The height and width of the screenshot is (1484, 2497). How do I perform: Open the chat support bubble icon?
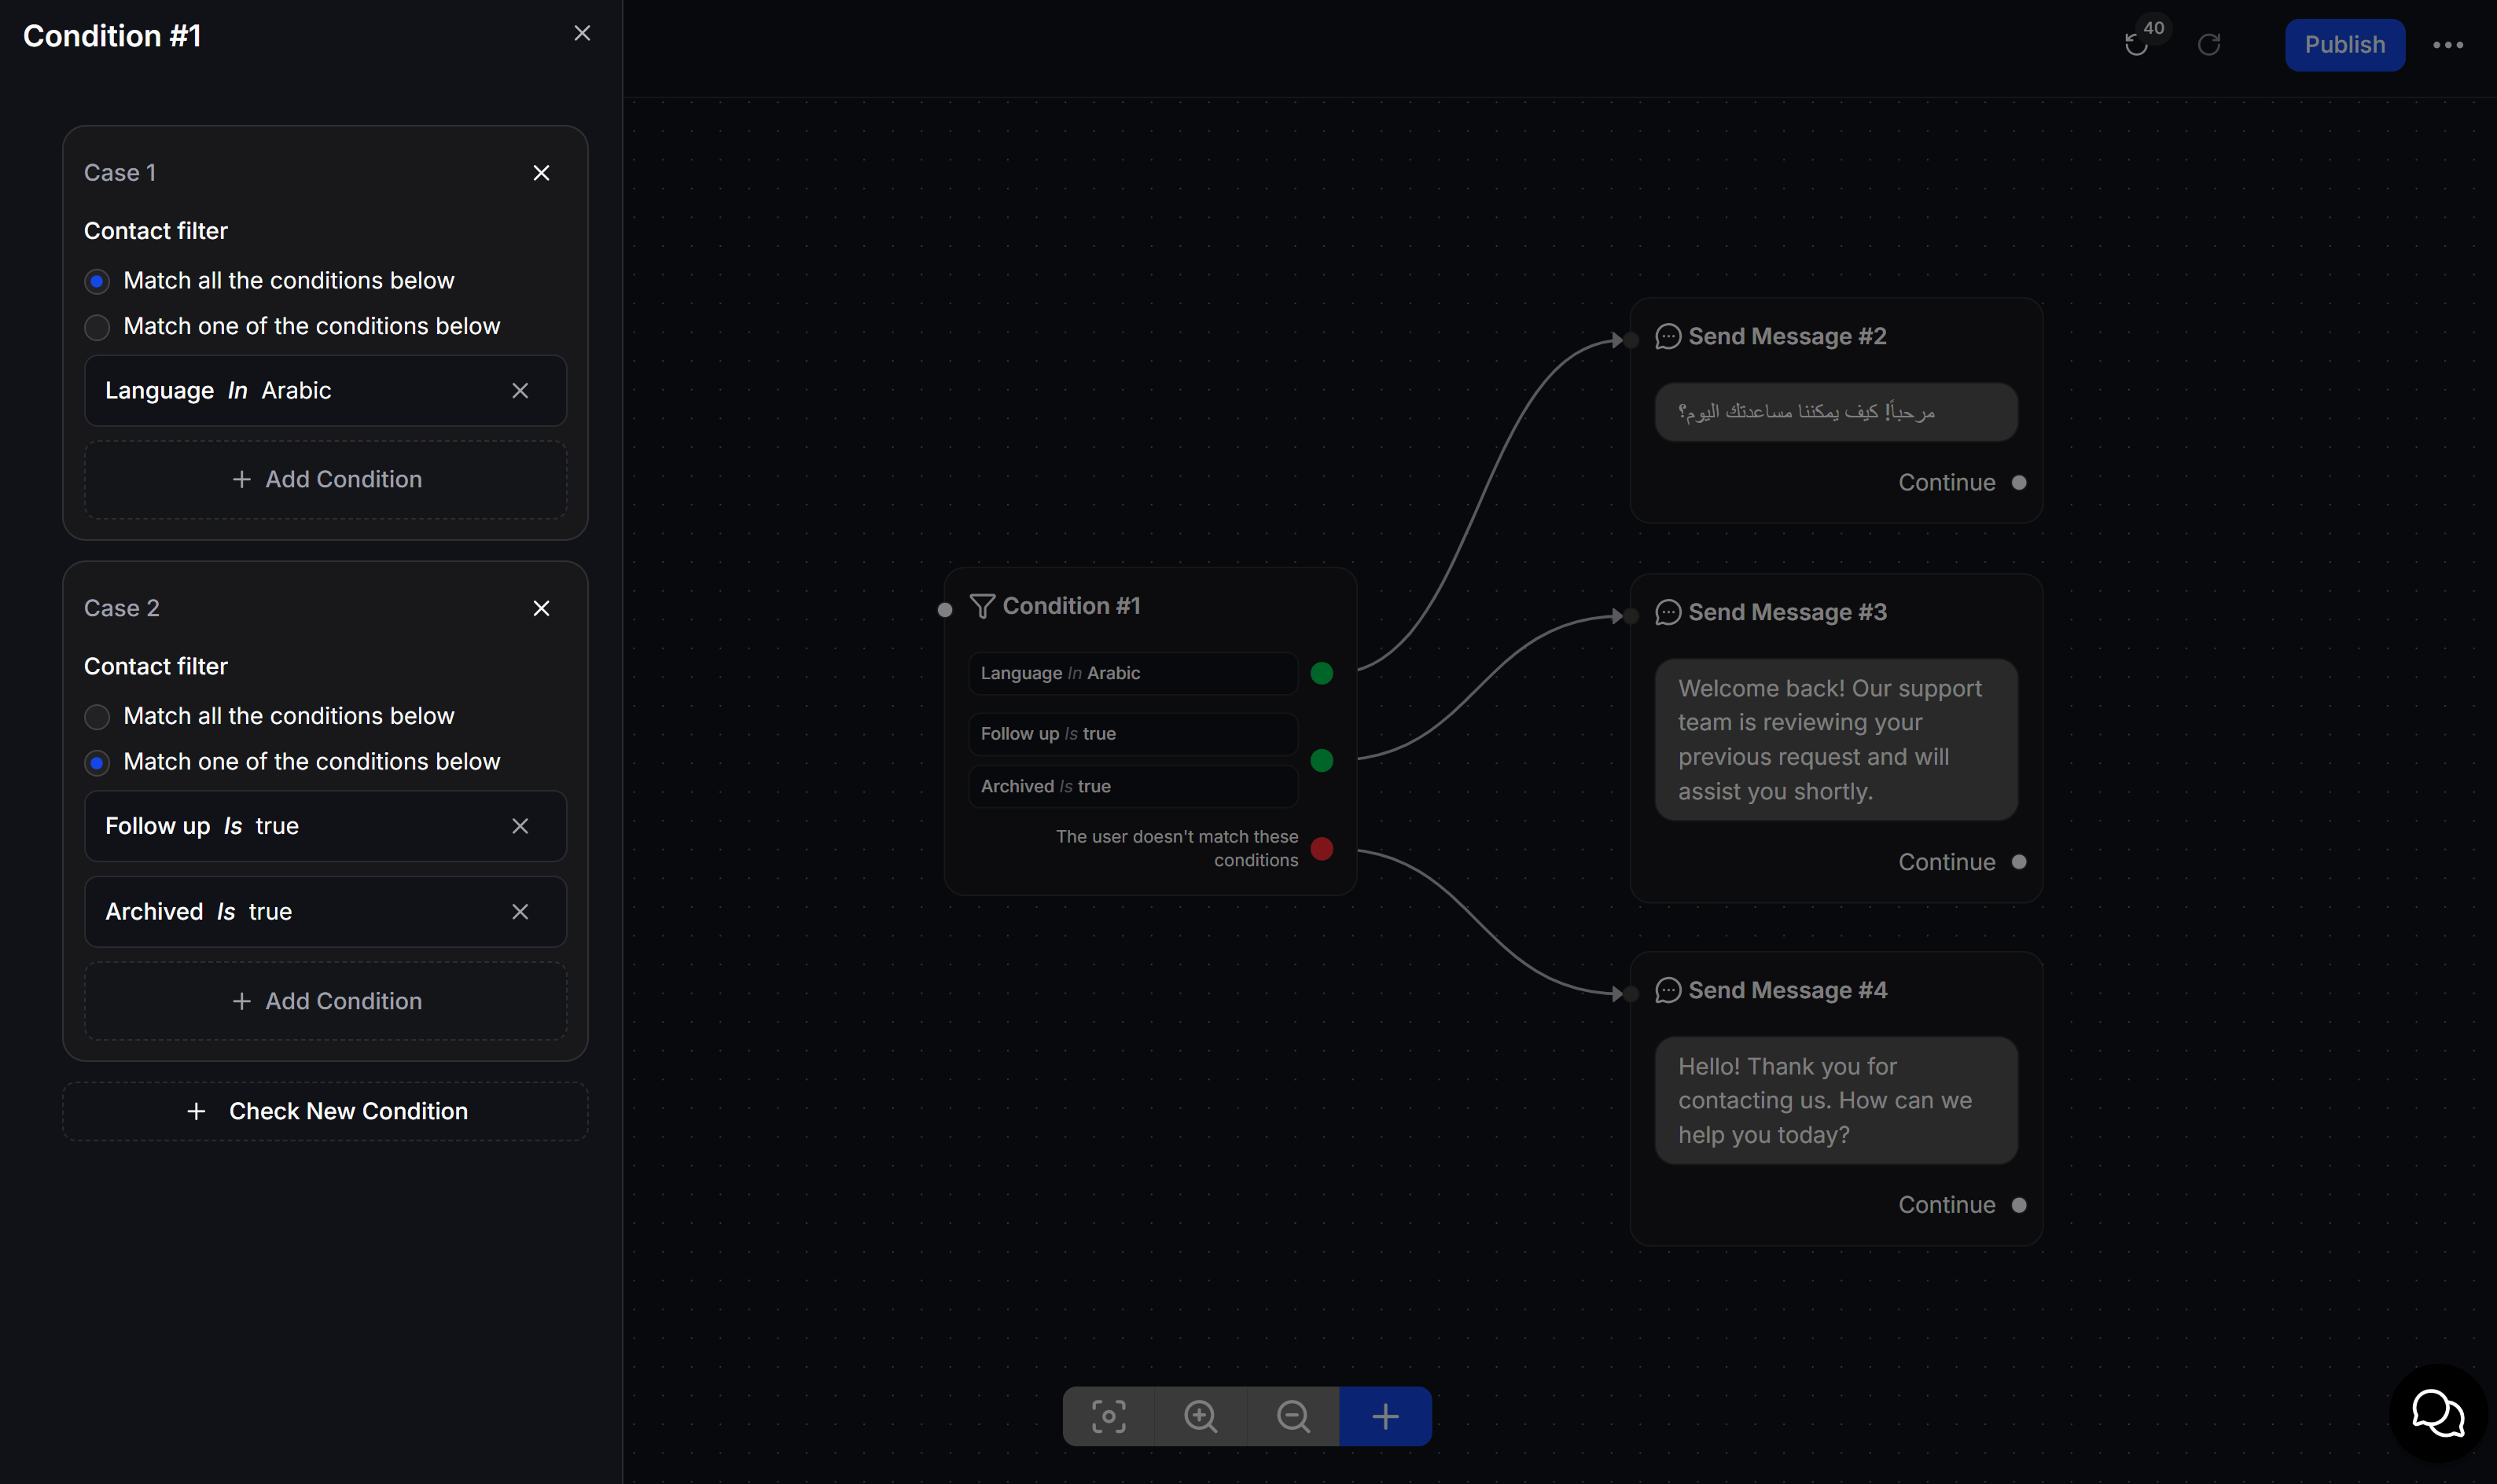pos(2438,1413)
